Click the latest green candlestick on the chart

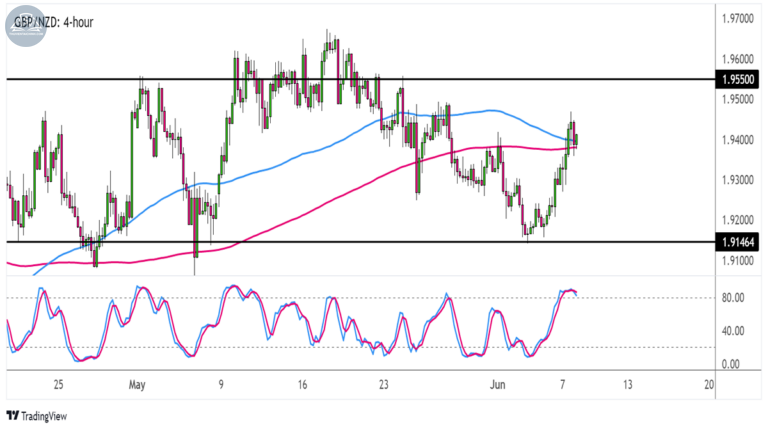576,140
